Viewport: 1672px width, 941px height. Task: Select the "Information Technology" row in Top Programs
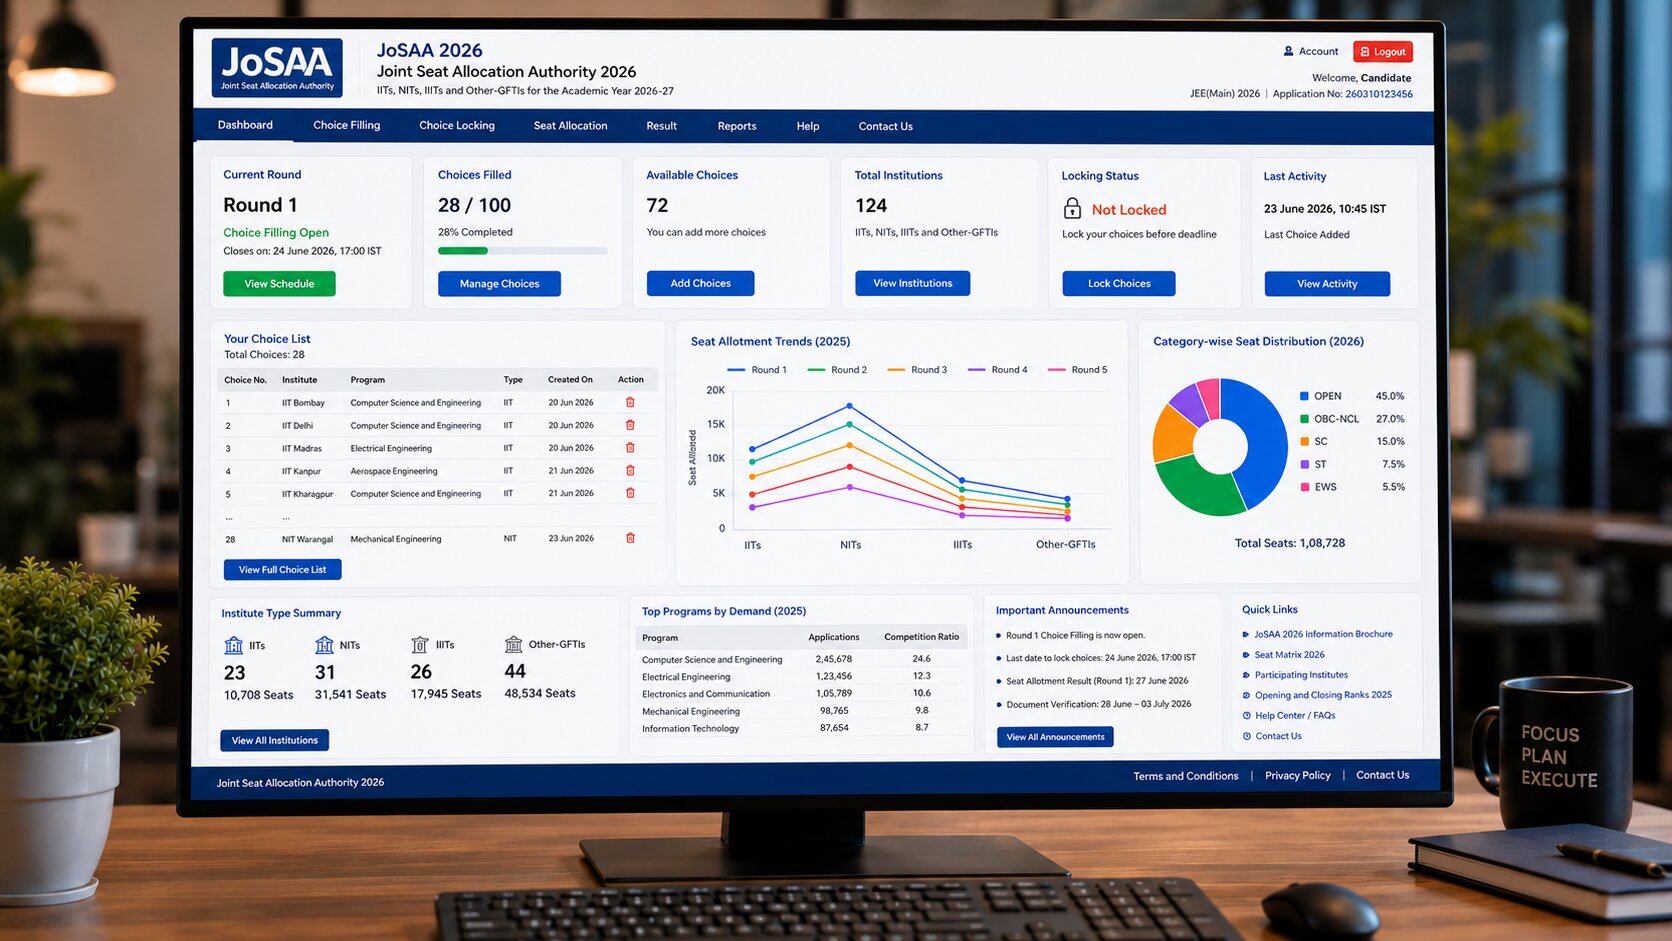(x=802, y=728)
